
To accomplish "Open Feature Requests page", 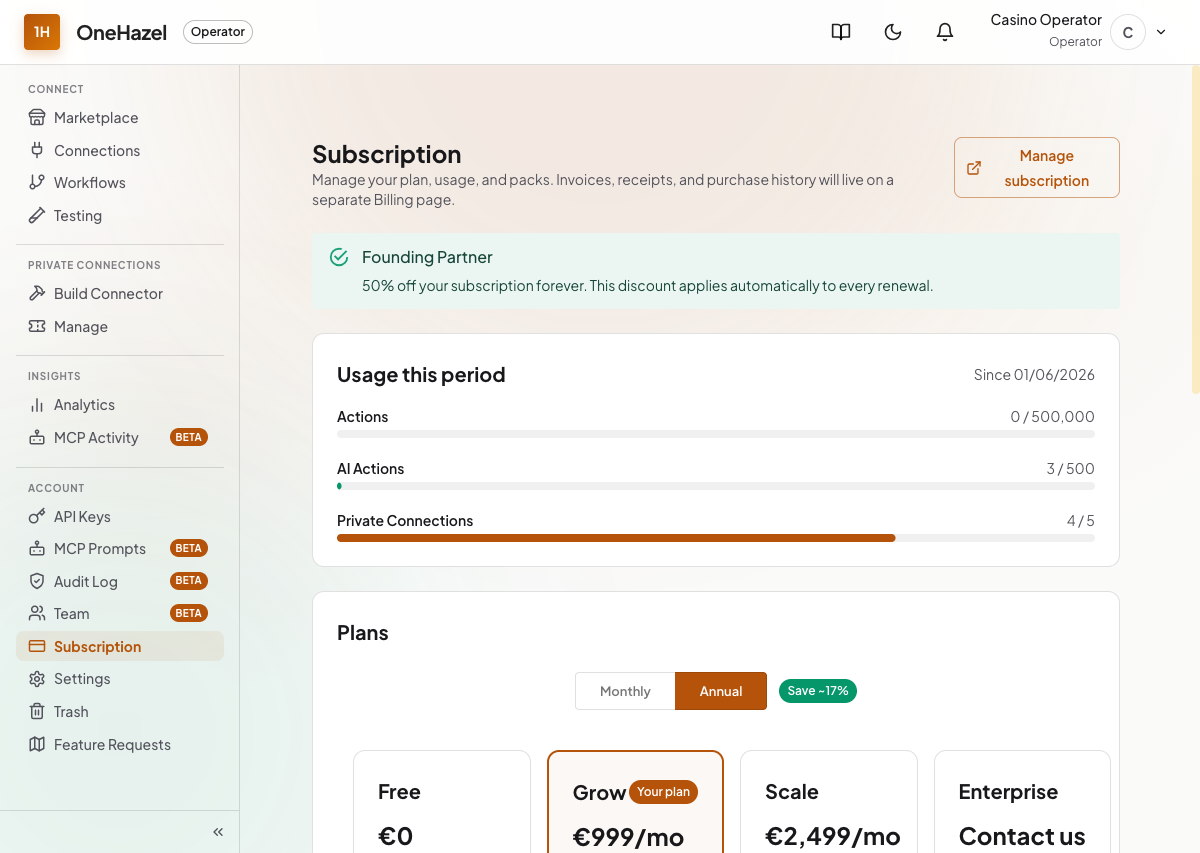I will point(120,745).
